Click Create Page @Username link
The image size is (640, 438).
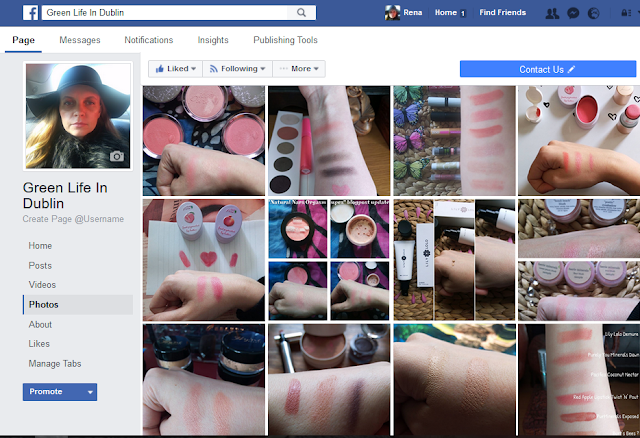(x=73, y=219)
